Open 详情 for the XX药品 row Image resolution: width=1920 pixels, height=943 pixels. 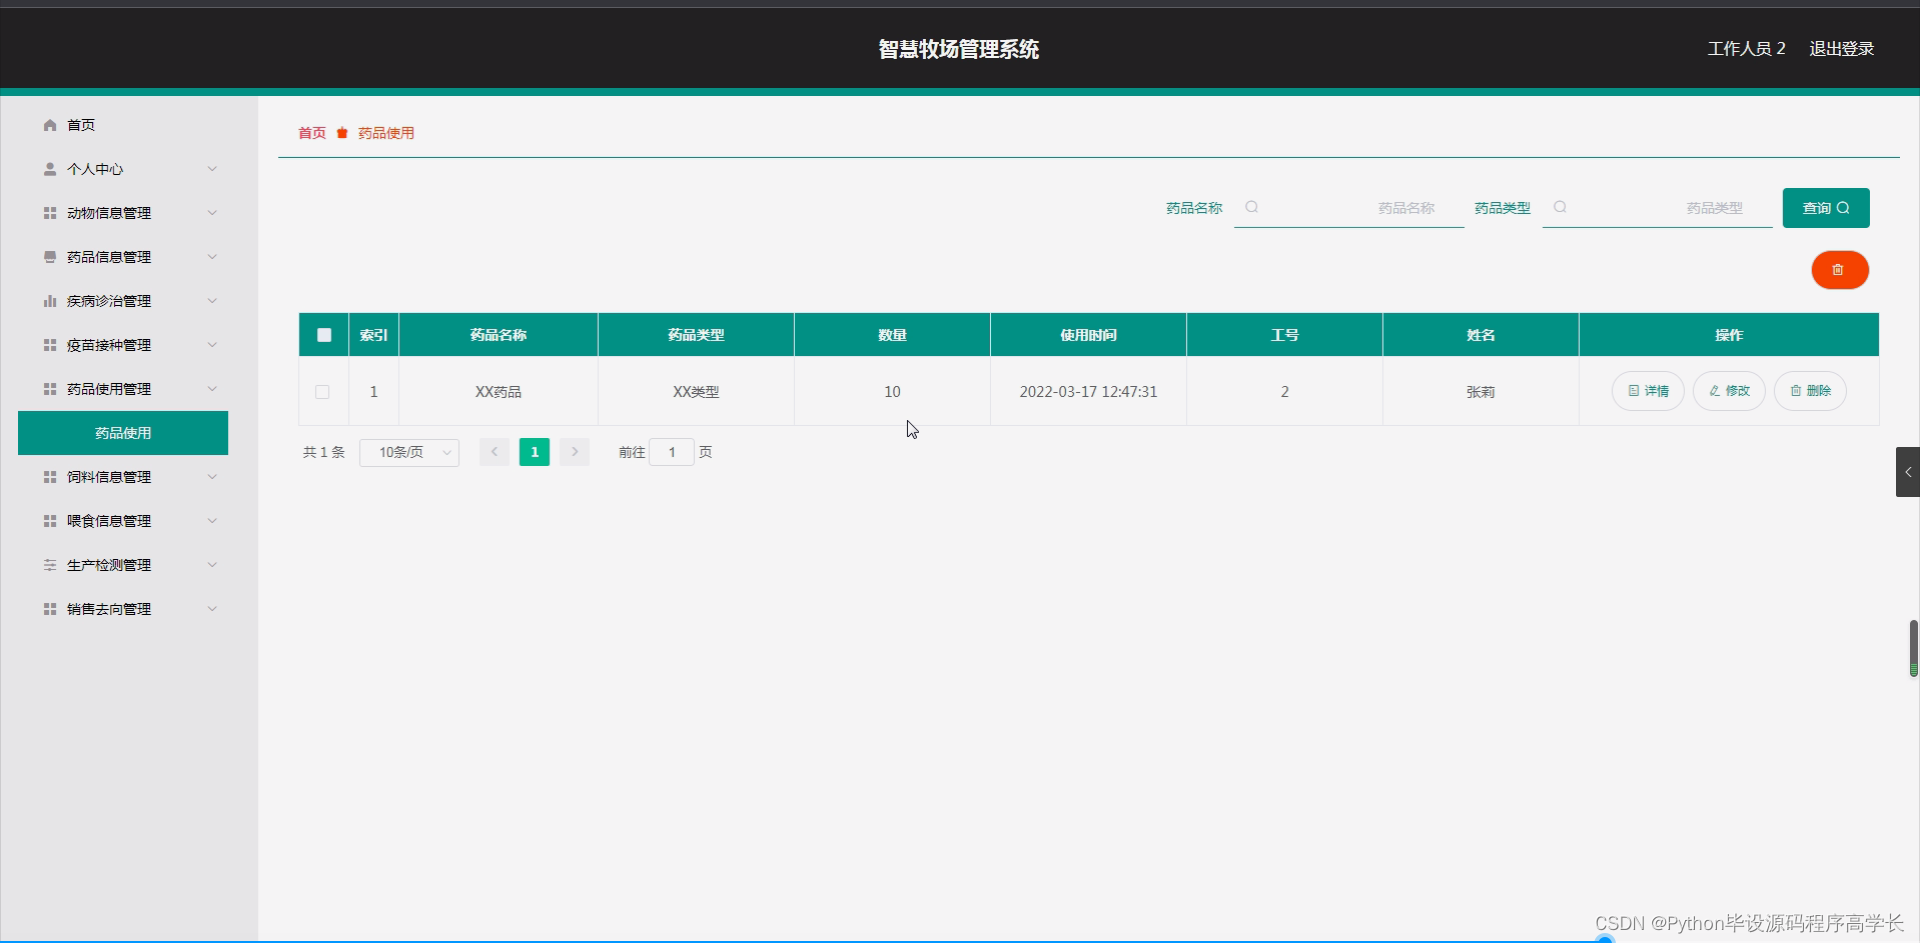(x=1647, y=391)
